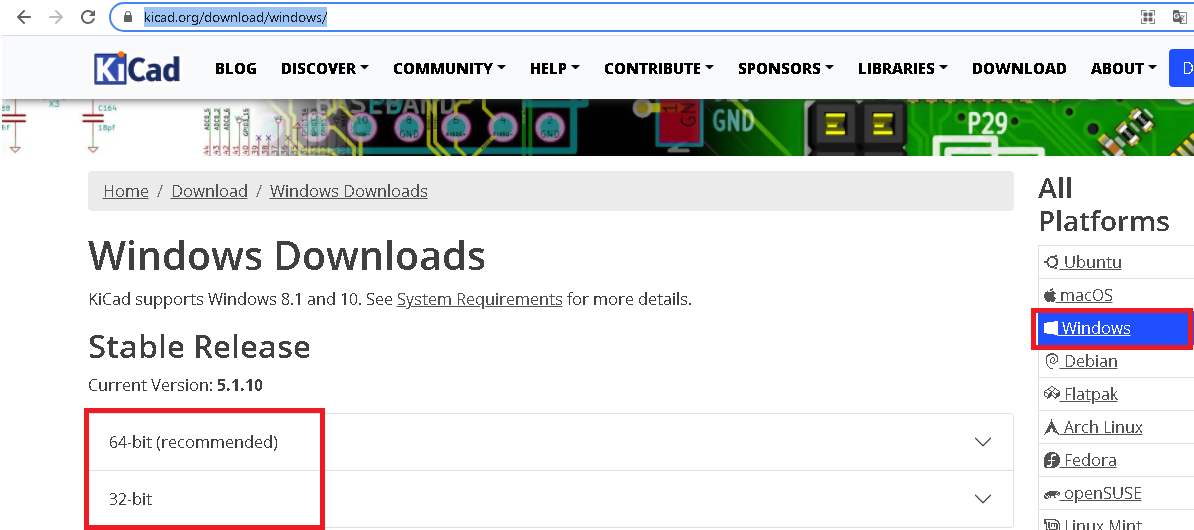This screenshot has width=1194, height=530.
Task: Go back using browser back arrow
Action: pyautogui.click(x=24, y=17)
